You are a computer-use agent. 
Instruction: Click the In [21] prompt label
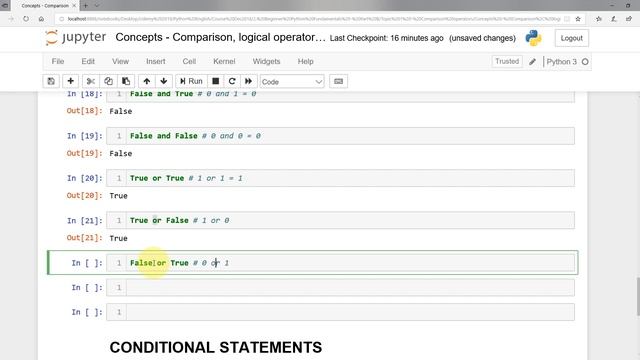(x=84, y=221)
